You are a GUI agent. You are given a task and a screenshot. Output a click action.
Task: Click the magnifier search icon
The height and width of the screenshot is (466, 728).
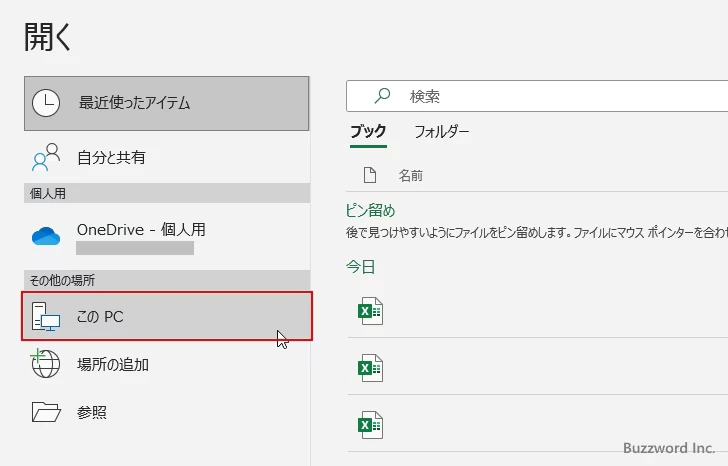[x=382, y=96]
